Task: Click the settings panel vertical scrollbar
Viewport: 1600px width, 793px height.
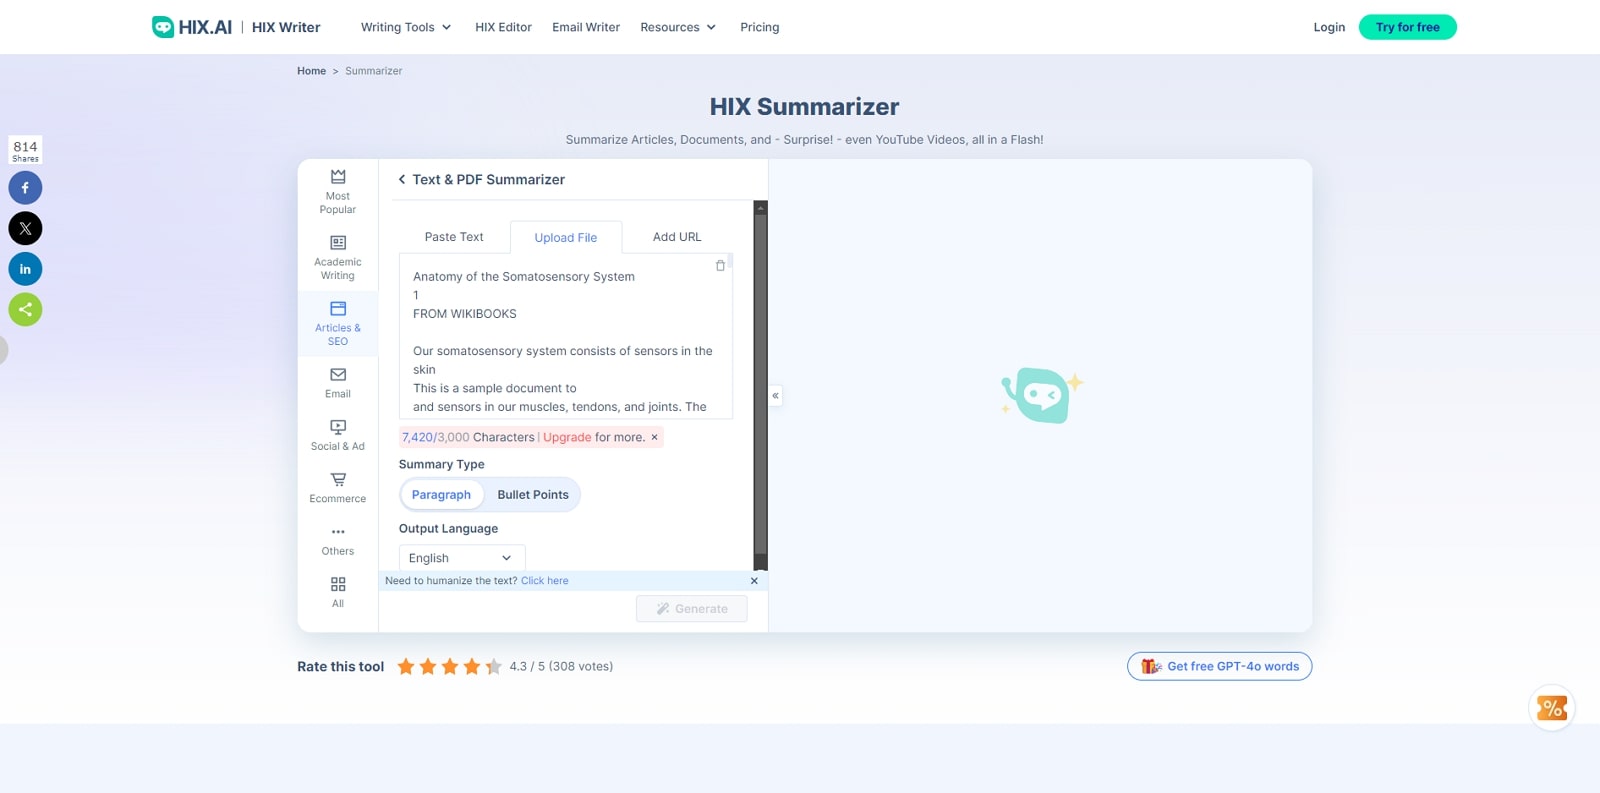Action: pyautogui.click(x=760, y=385)
